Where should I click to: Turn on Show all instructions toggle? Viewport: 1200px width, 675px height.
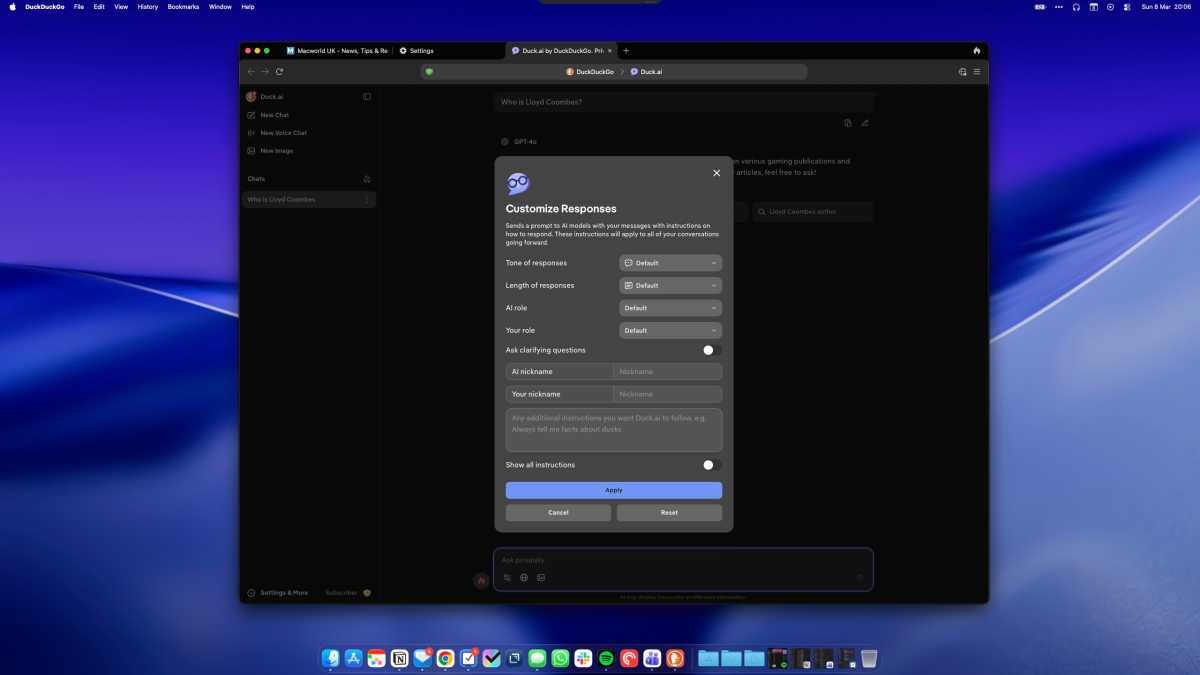coord(711,465)
